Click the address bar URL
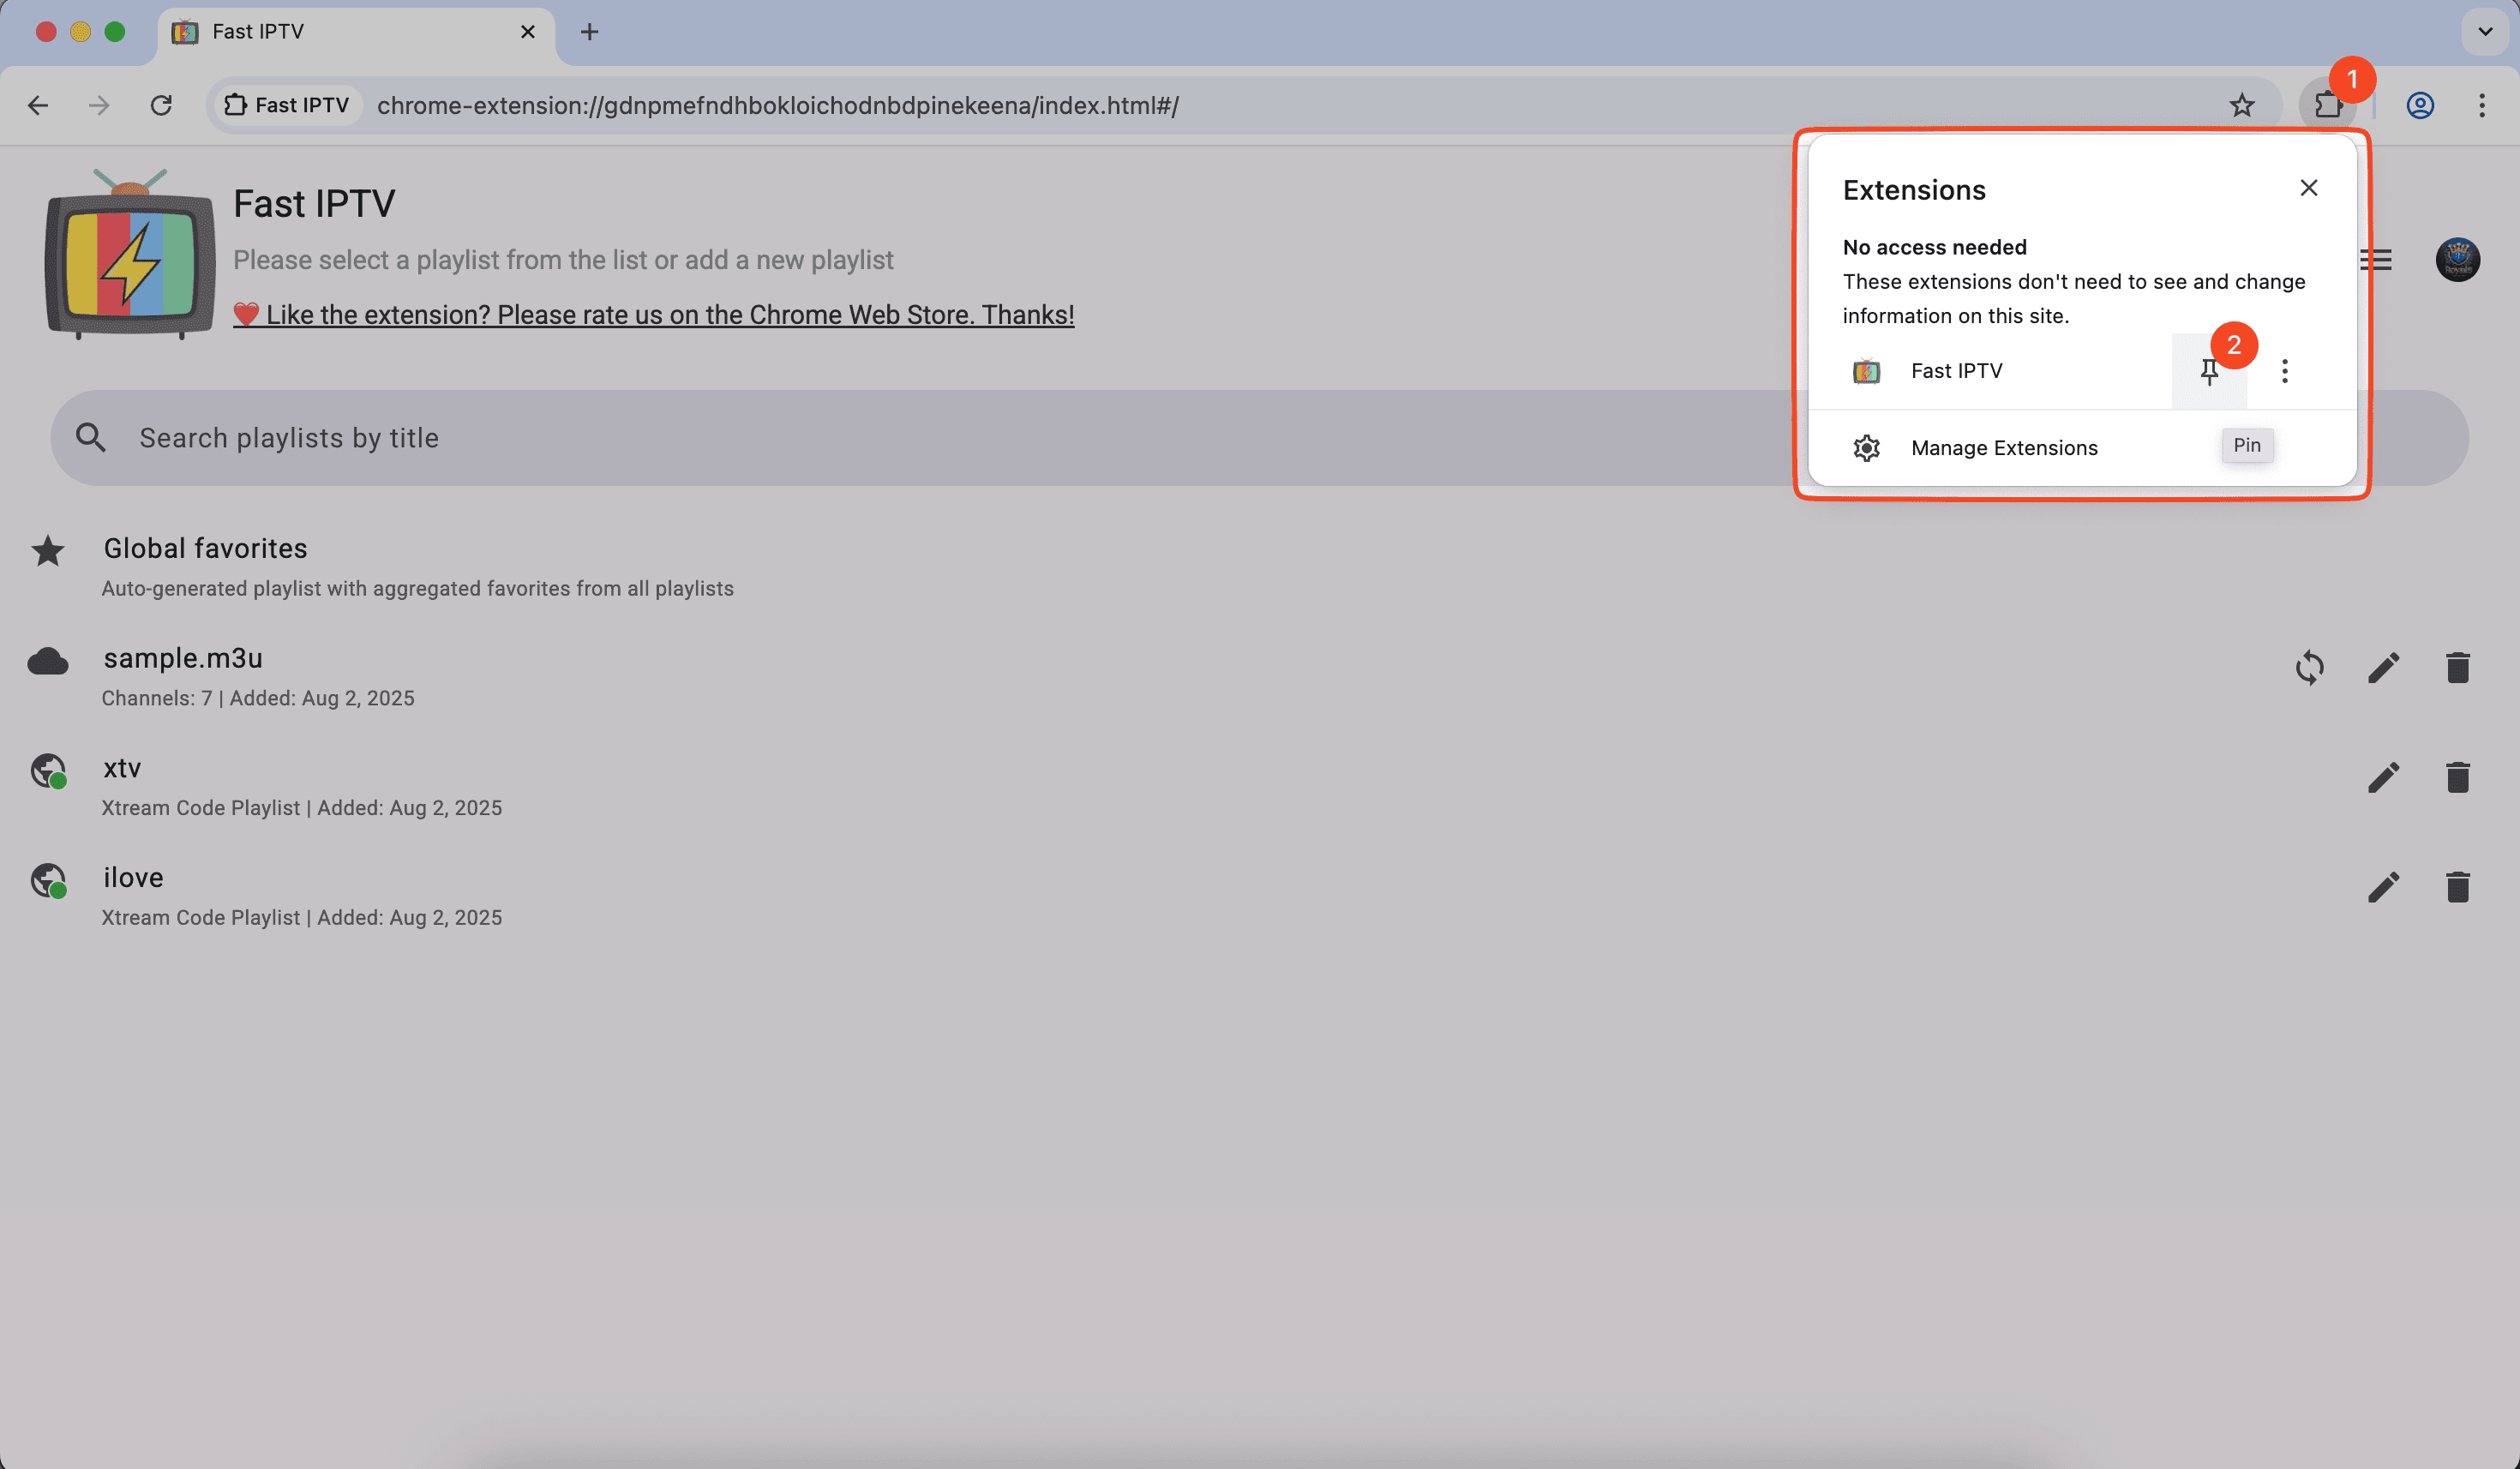This screenshot has height=1469, width=2520. click(777, 105)
